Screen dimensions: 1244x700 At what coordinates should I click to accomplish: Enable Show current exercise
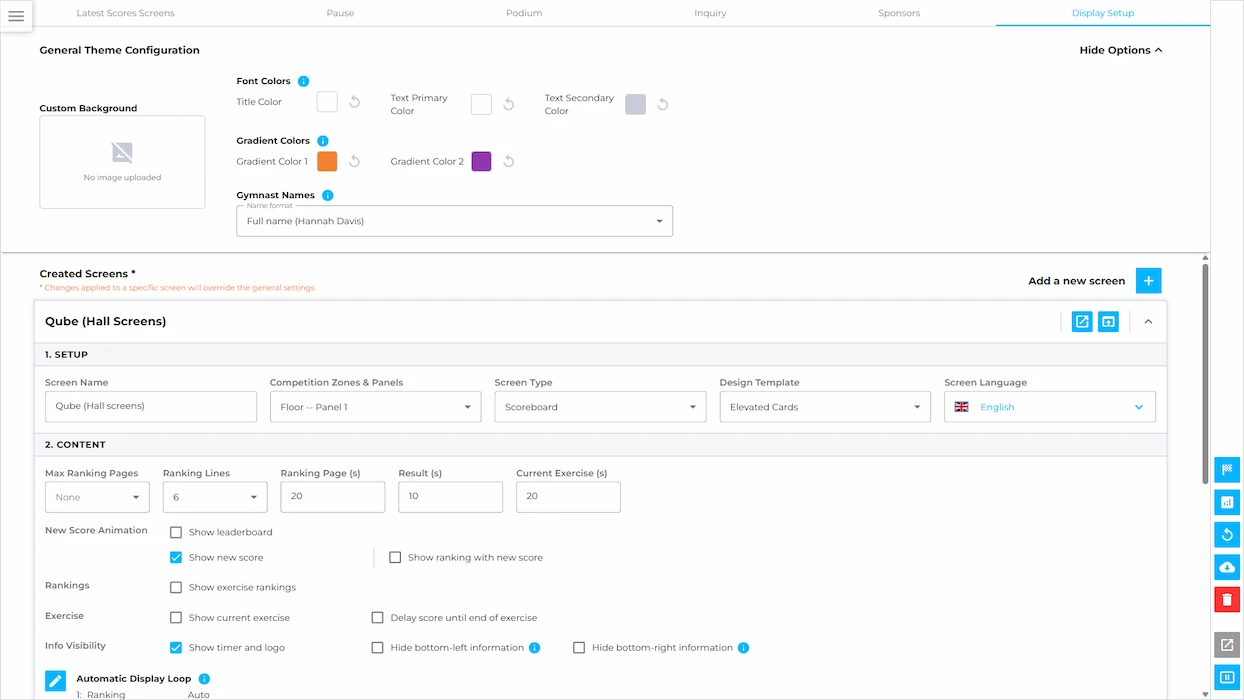pyautogui.click(x=176, y=618)
